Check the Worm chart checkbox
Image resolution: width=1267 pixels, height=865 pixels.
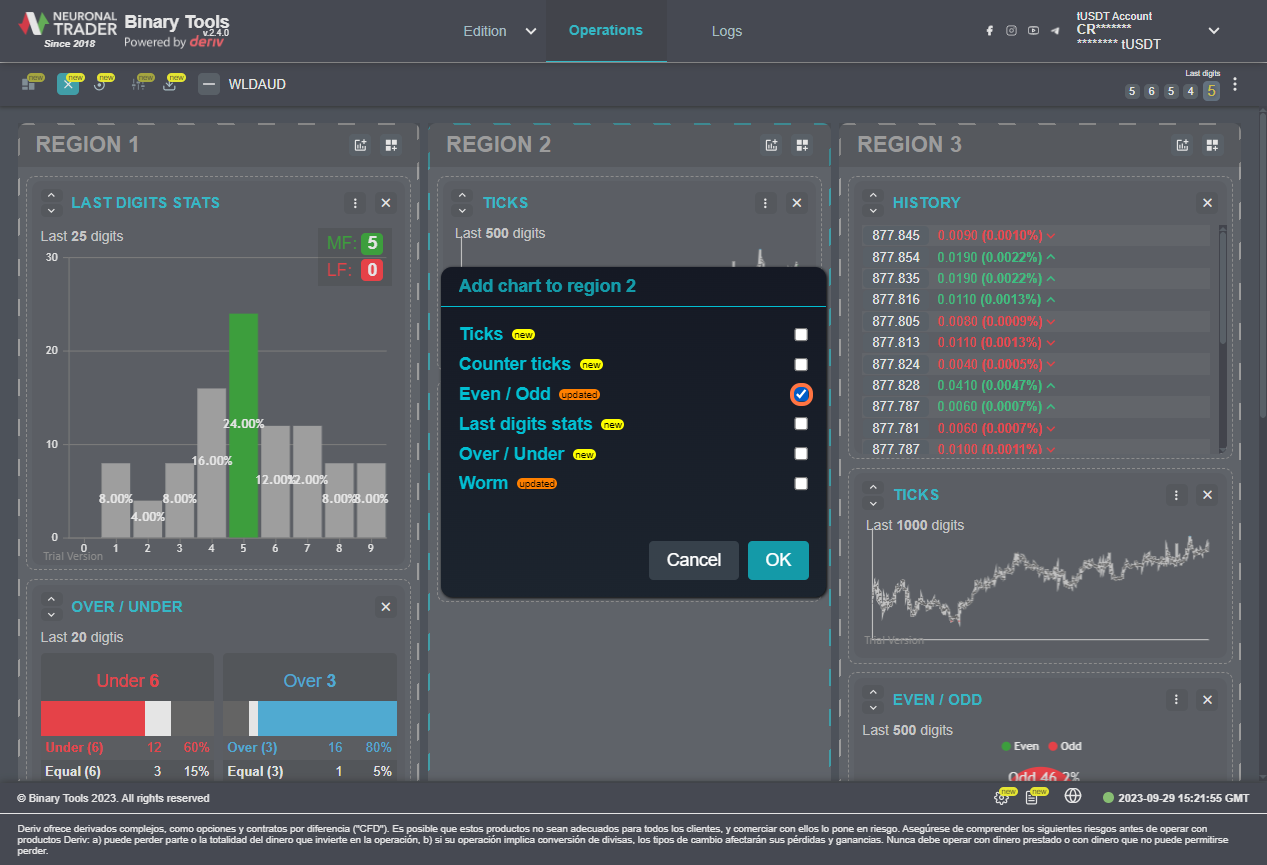point(801,484)
